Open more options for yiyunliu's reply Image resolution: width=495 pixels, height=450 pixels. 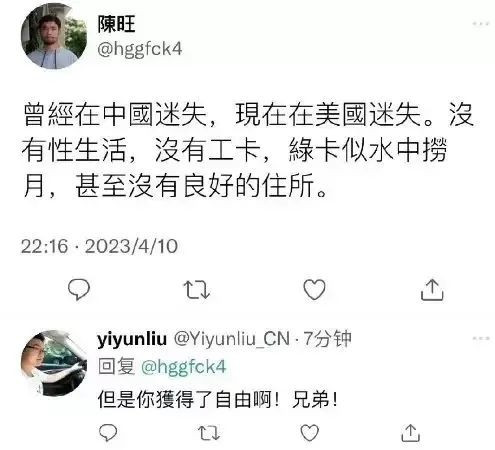pos(481,338)
